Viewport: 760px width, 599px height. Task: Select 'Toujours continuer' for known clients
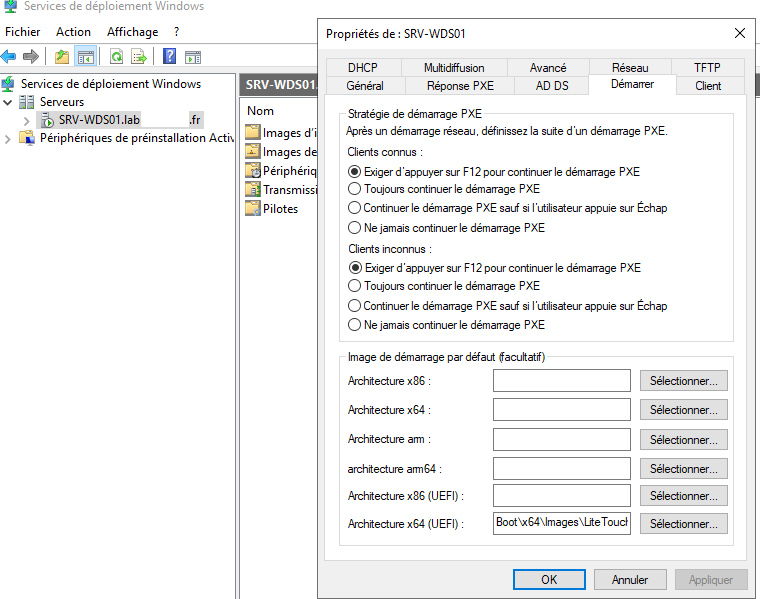(x=354, y=188)
